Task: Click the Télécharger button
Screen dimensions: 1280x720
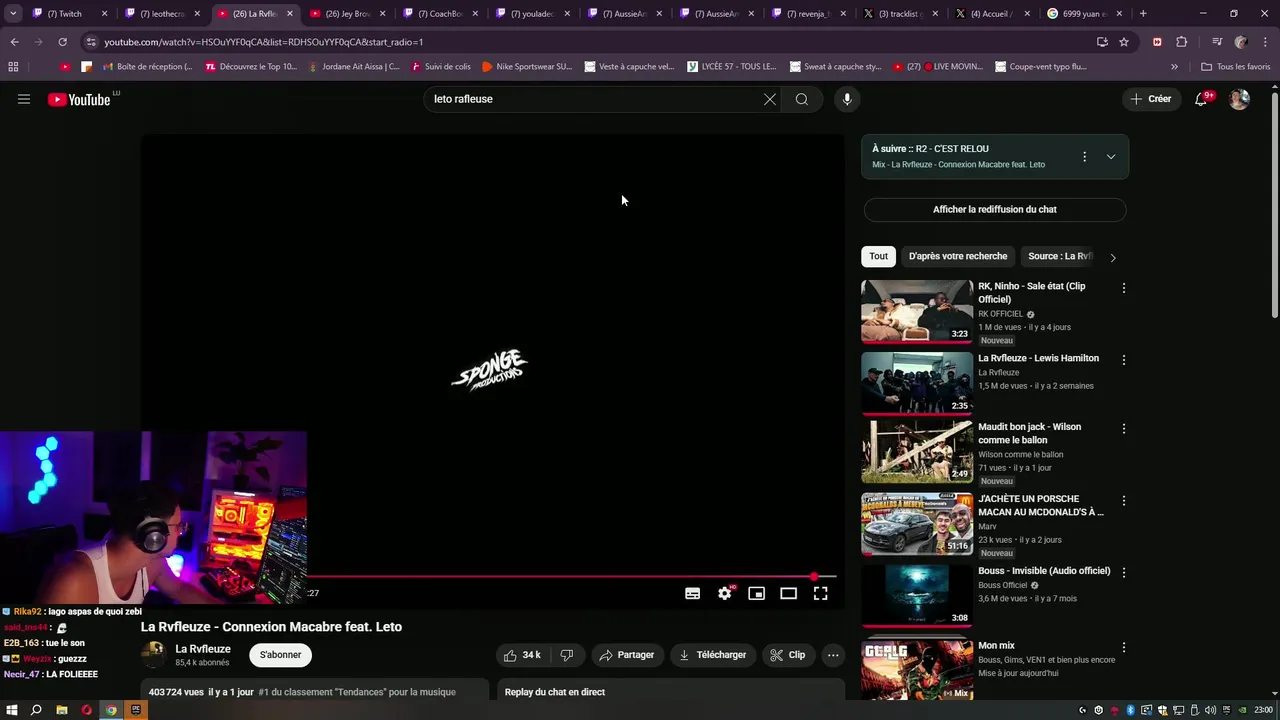Action: tap(712, 655)
